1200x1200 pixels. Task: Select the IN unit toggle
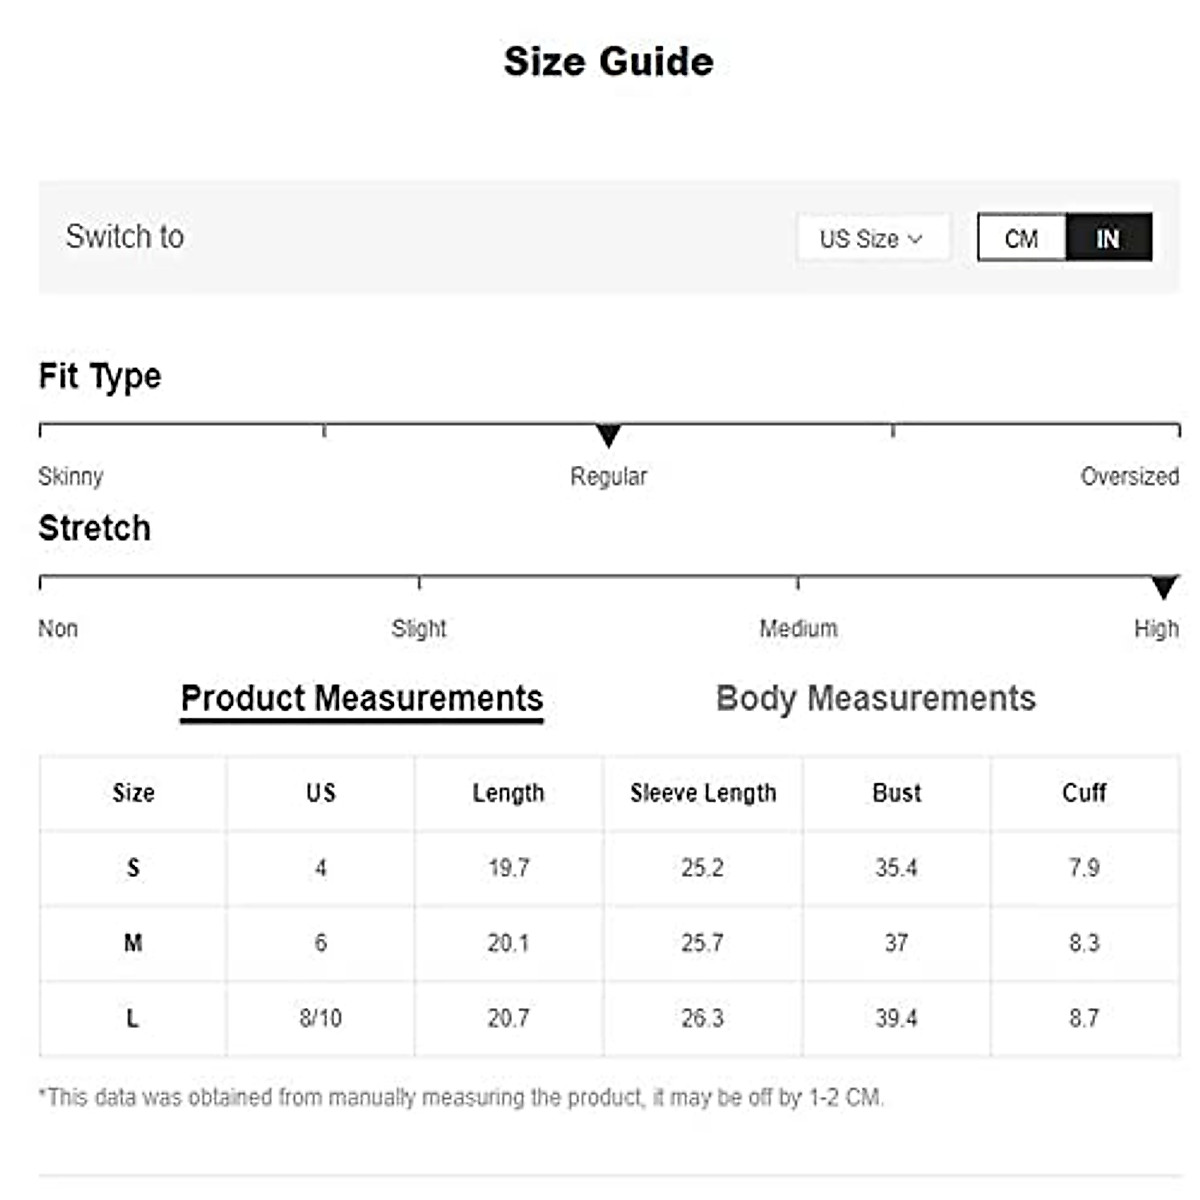[x=1108, y=239]
